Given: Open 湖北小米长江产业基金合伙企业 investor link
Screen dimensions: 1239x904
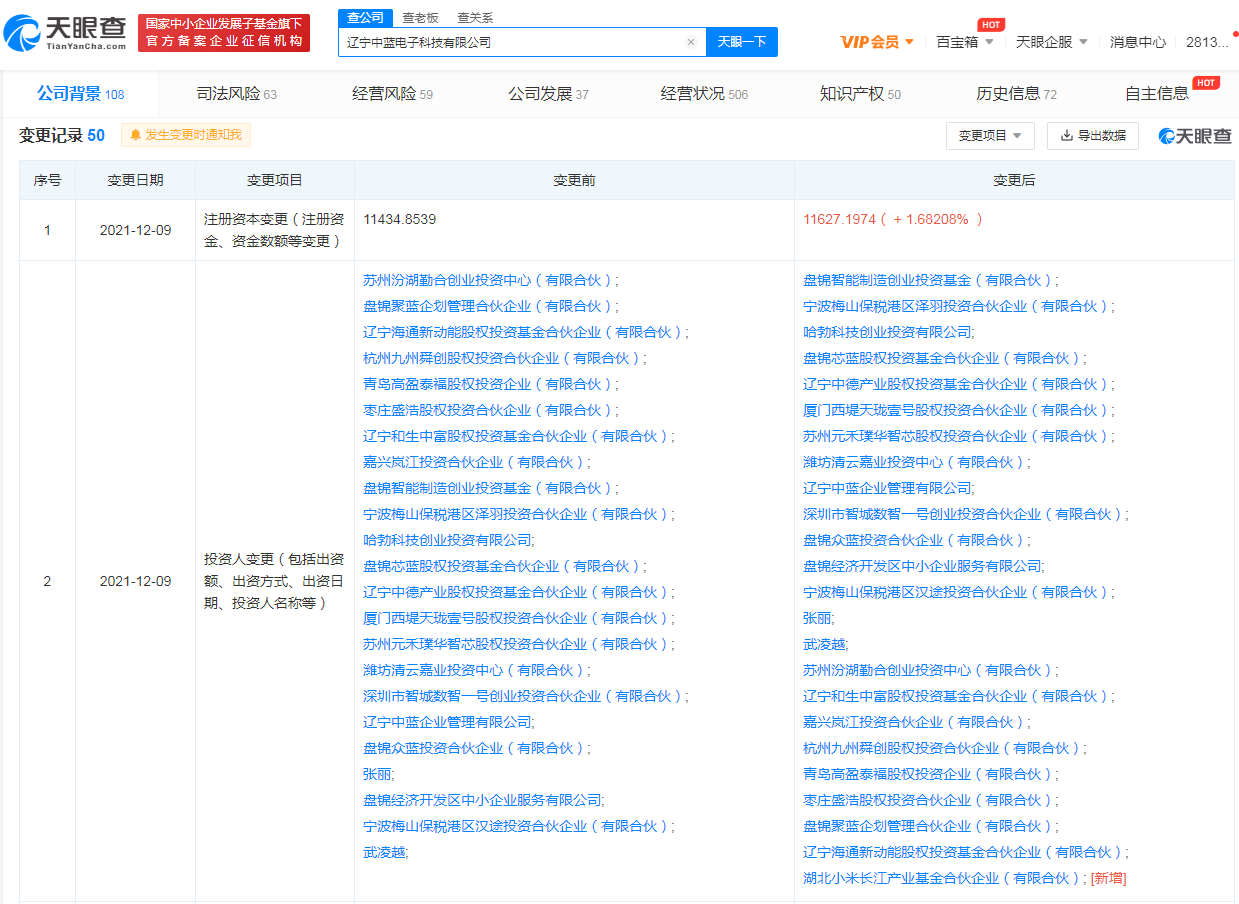Looking at the screenshot, I should click(x=942, y=878).
